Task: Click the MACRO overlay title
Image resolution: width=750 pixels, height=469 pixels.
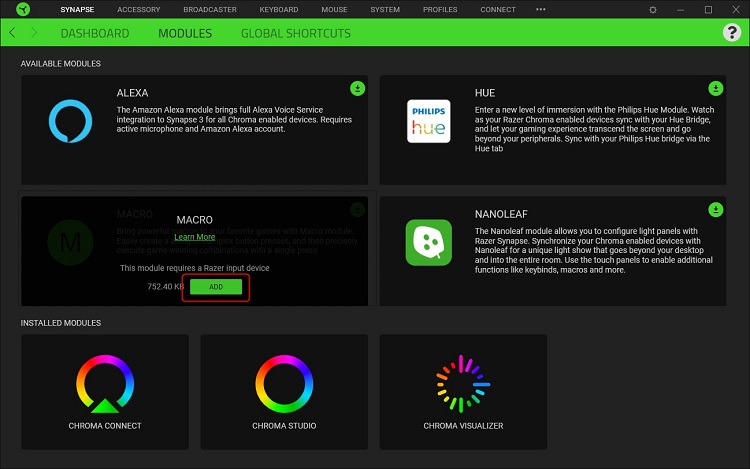Action: click(194, 220)
